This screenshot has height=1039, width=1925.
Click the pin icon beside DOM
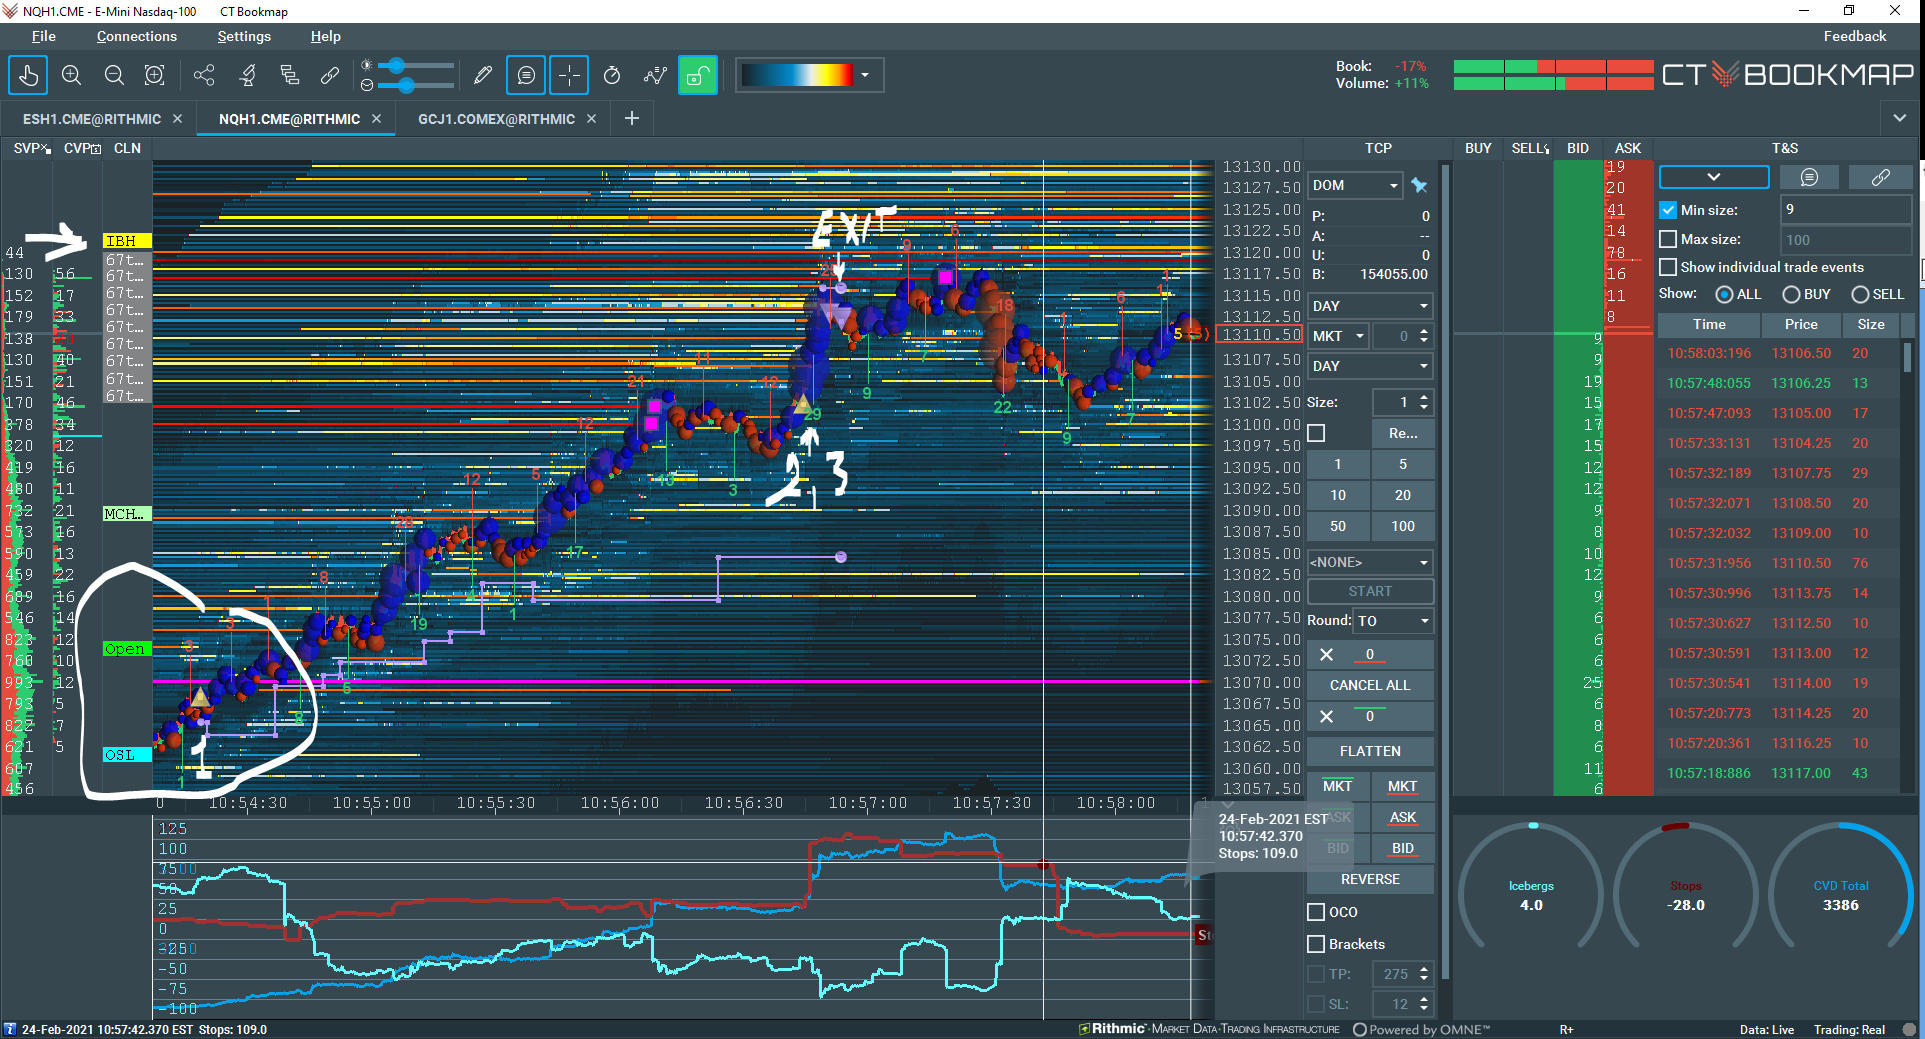click(1419, 185)
